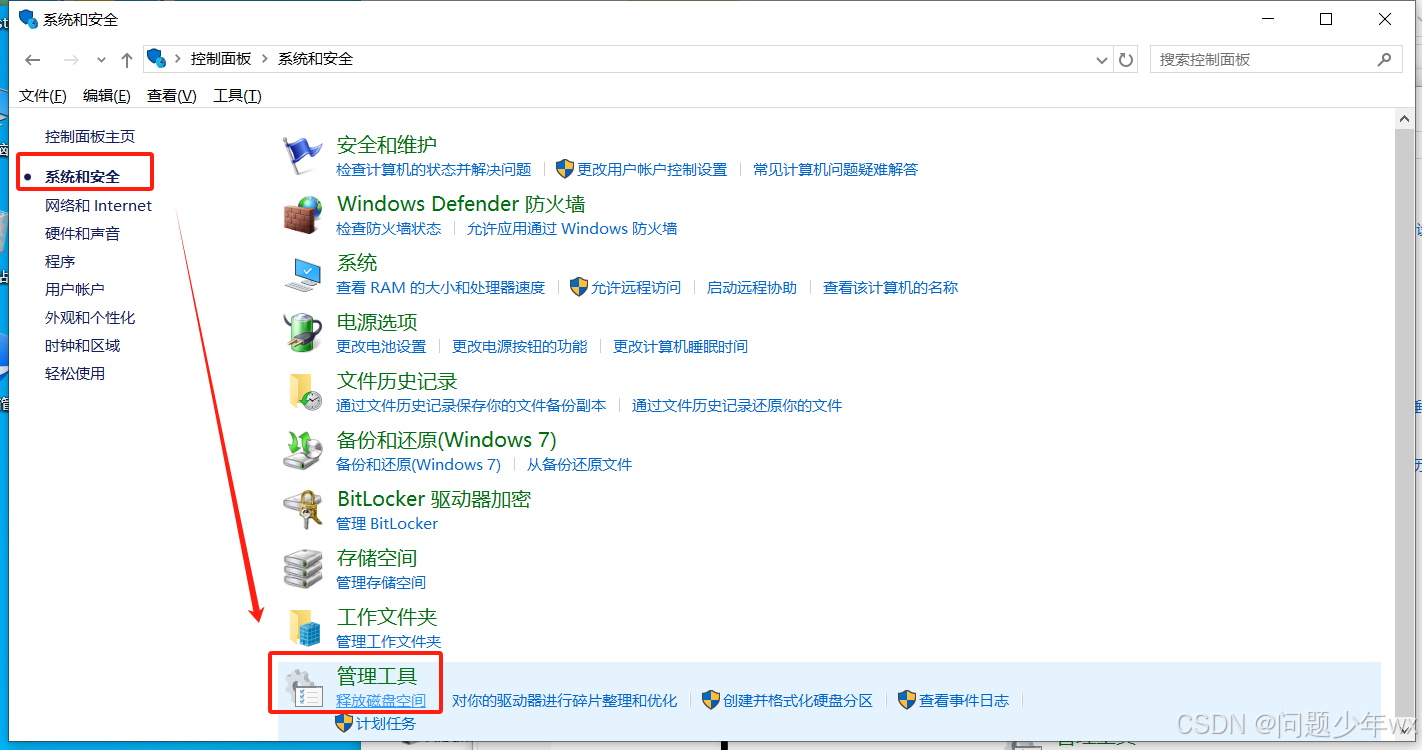This screenshot has width=1422, height=750.
Task: Click the Work Folders icon
Action: tap(305, 627)
